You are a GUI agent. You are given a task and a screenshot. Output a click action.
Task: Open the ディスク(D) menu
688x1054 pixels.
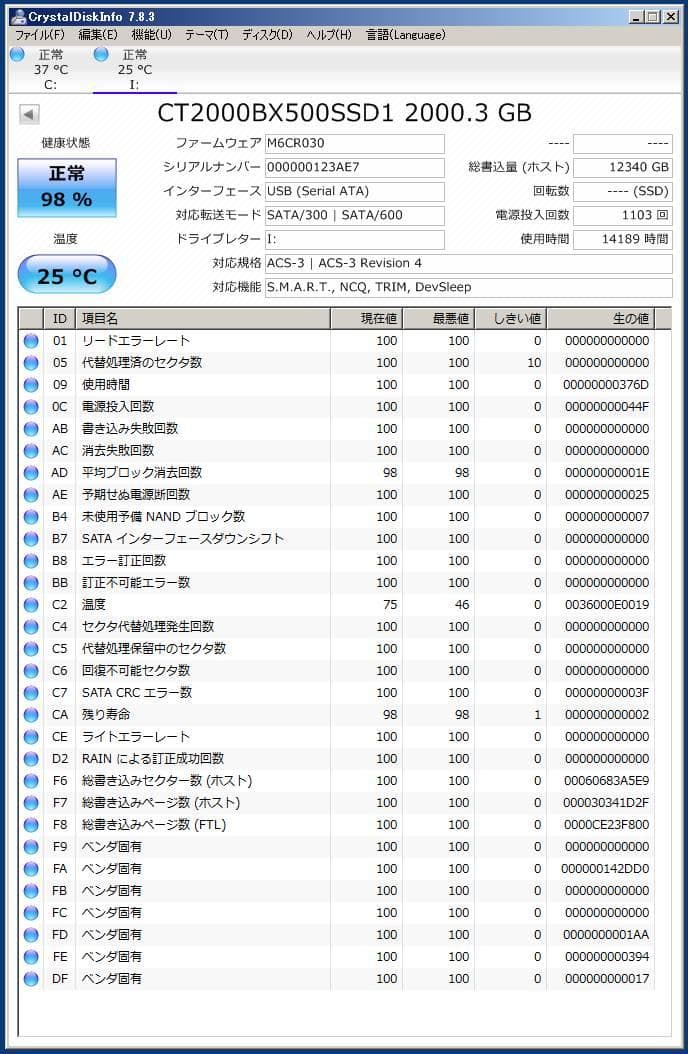click(267, 34)
